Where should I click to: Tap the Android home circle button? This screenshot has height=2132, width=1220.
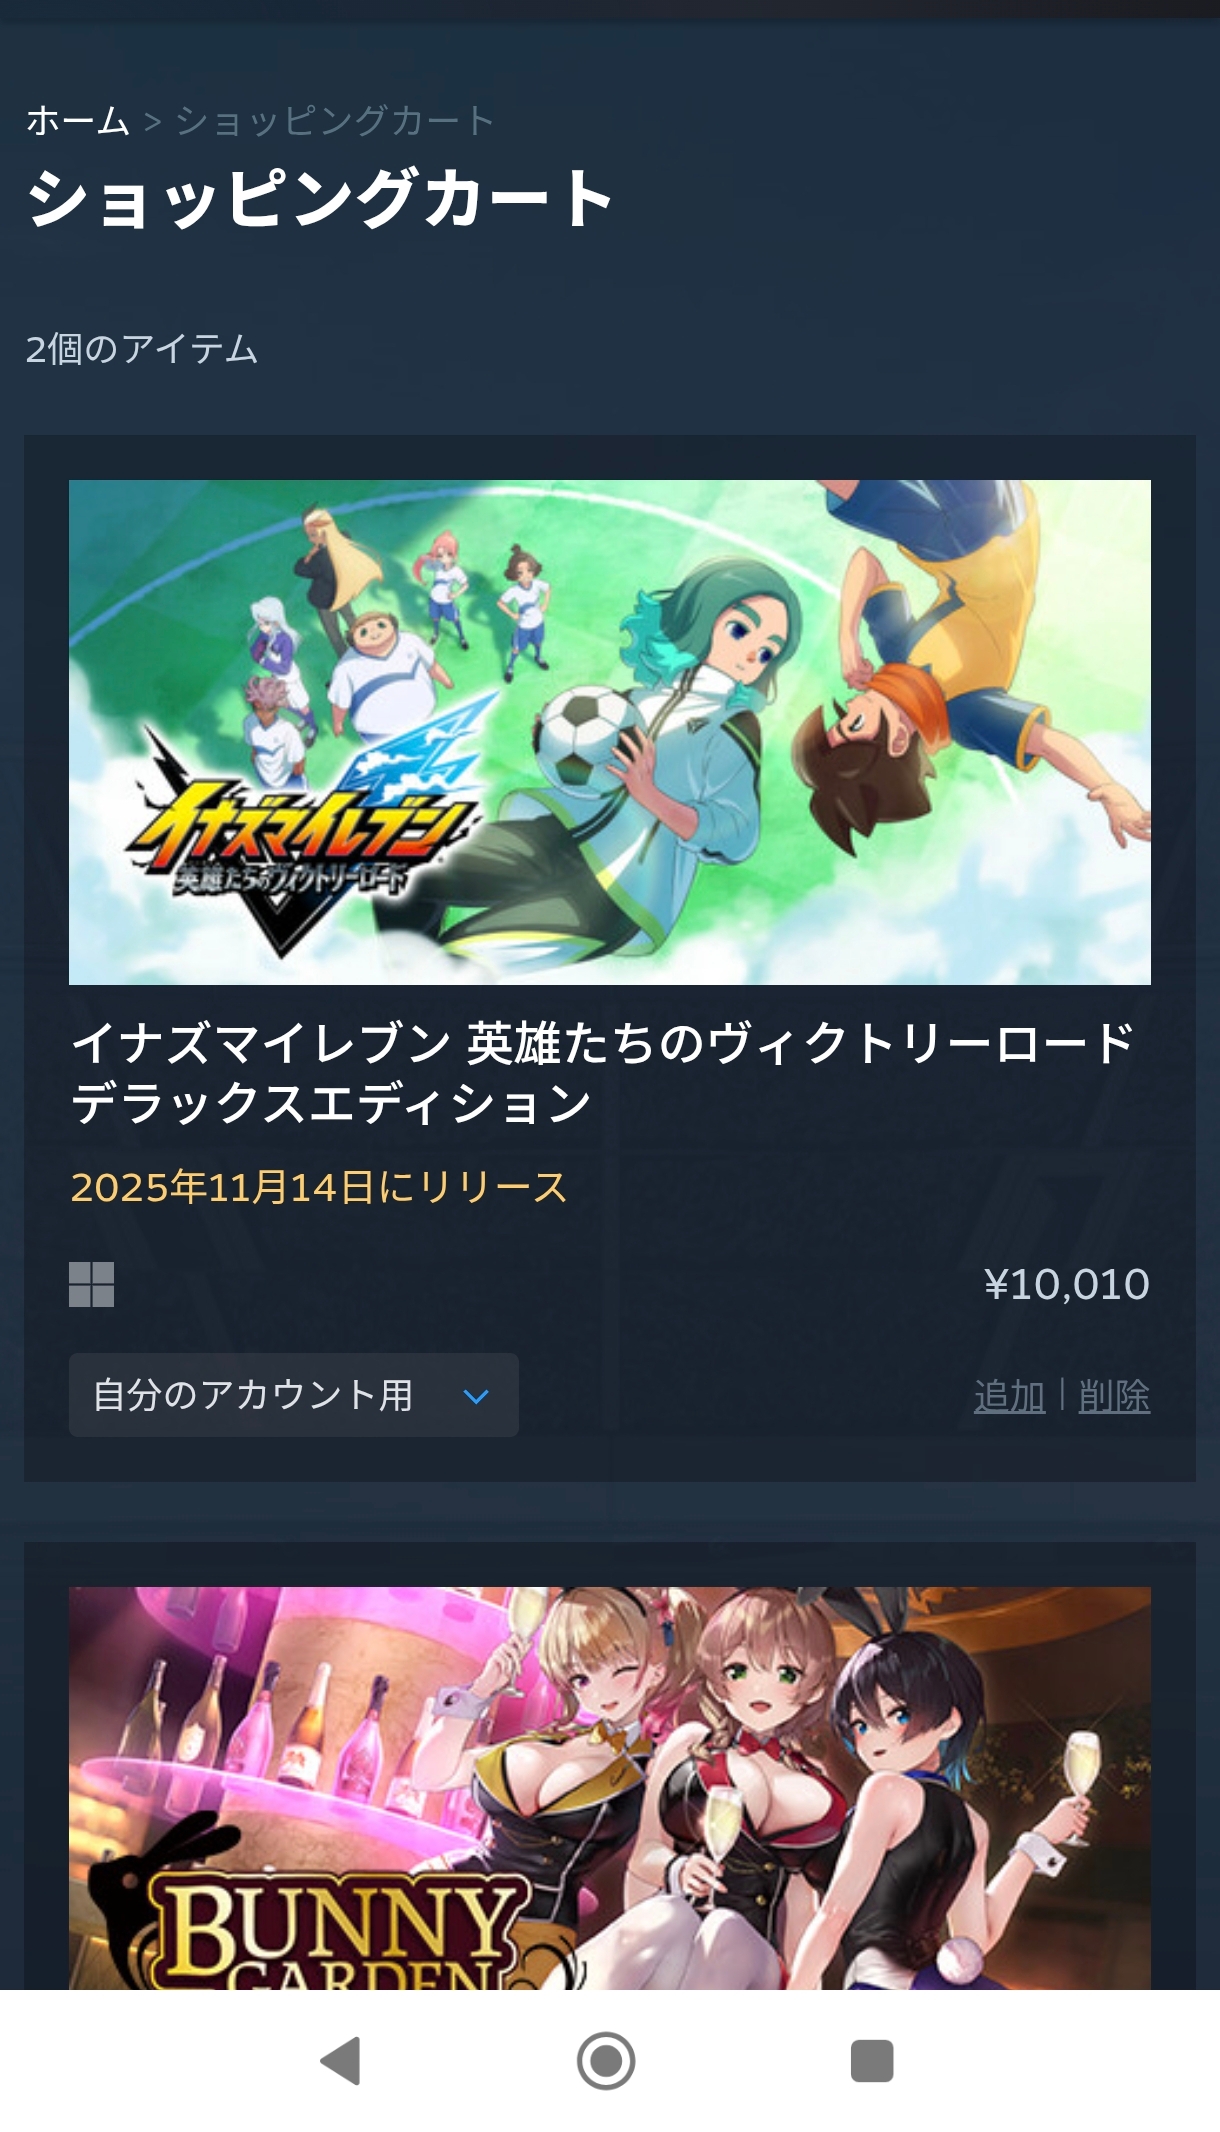[x=606, y=2060]
